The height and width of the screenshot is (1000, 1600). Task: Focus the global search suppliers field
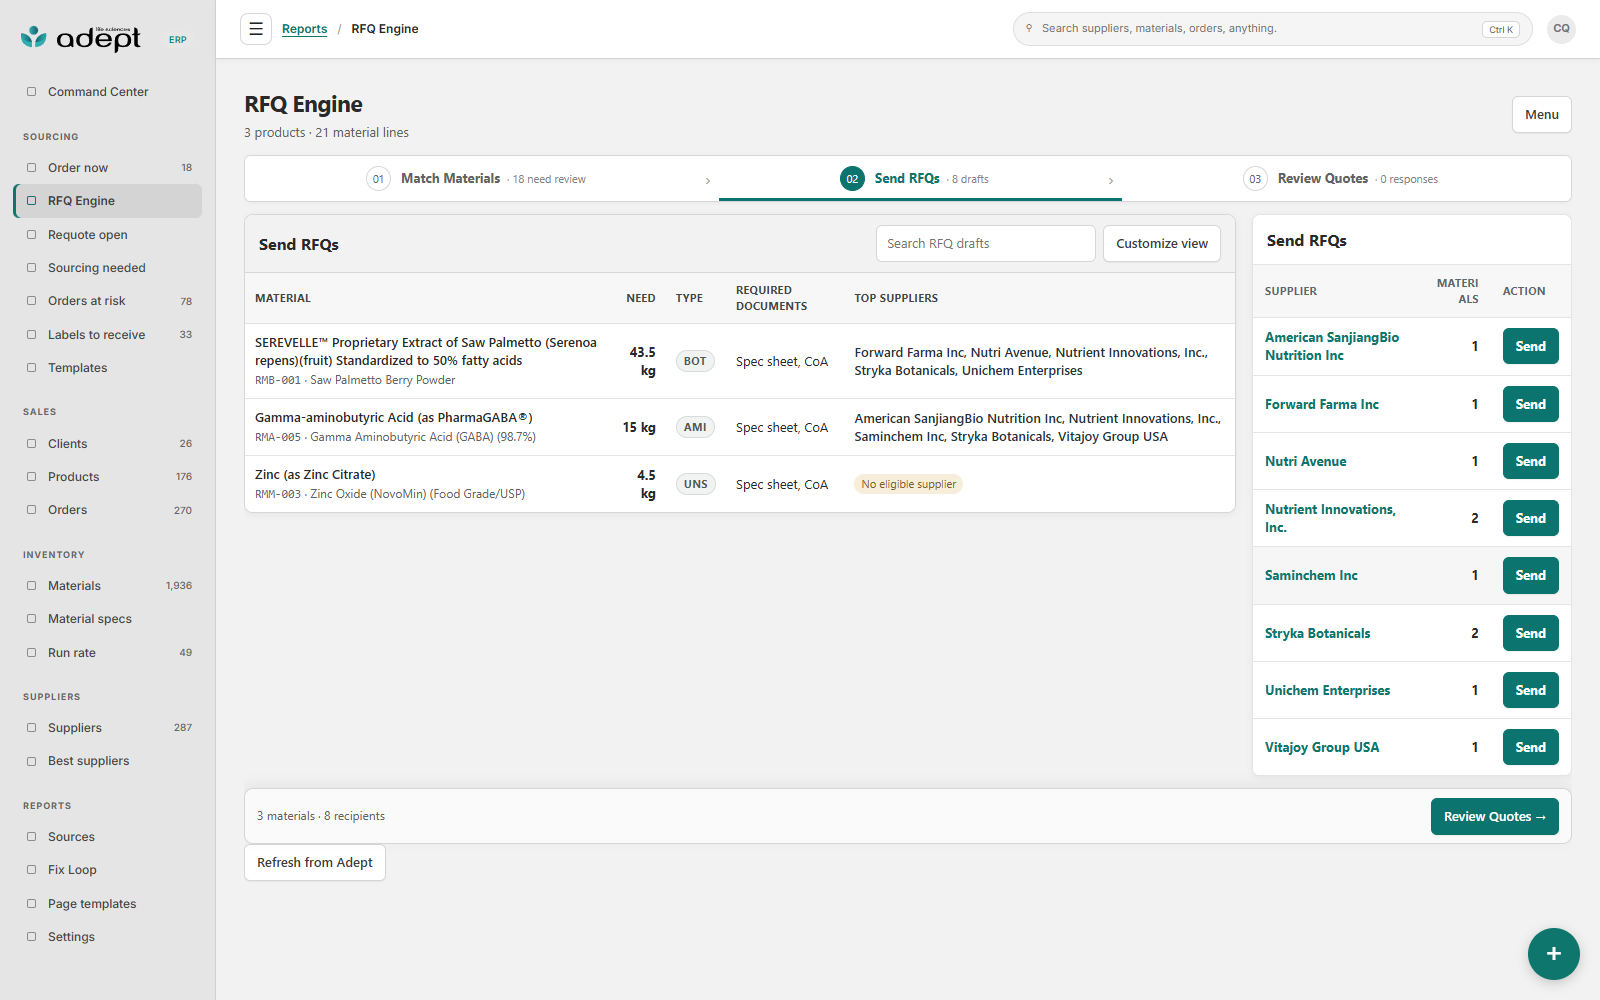[x=1272, y=29]
